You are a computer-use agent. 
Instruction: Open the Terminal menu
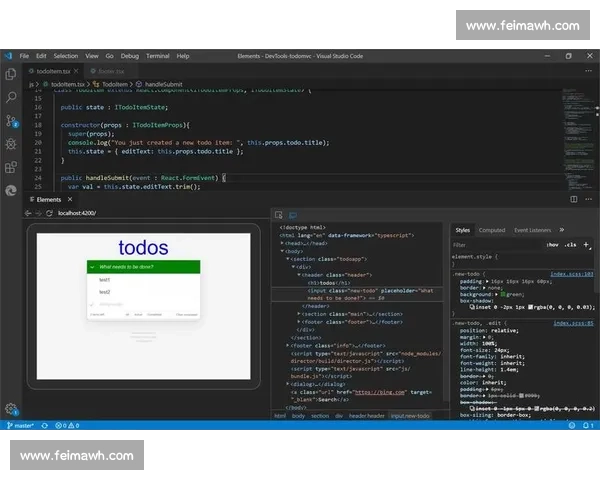coord(158,56)
